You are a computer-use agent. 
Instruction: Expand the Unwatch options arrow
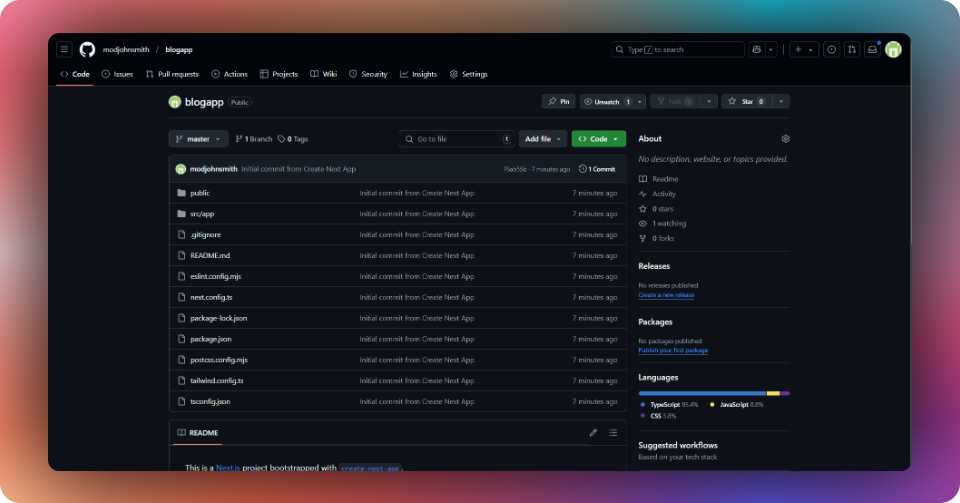click(639, 102)
